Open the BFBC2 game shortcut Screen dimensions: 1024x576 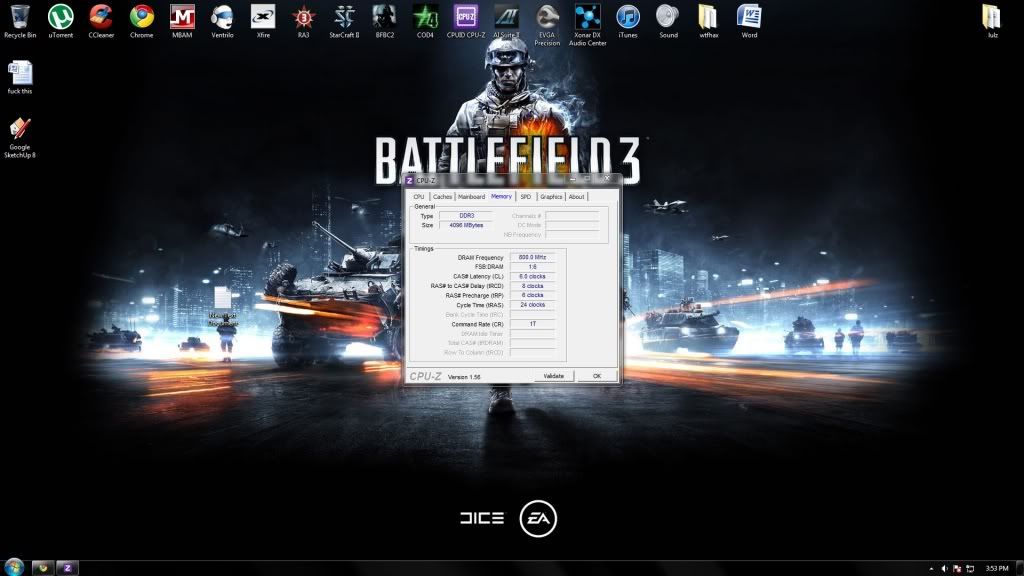pyautogui.click(x=385, y=21)
